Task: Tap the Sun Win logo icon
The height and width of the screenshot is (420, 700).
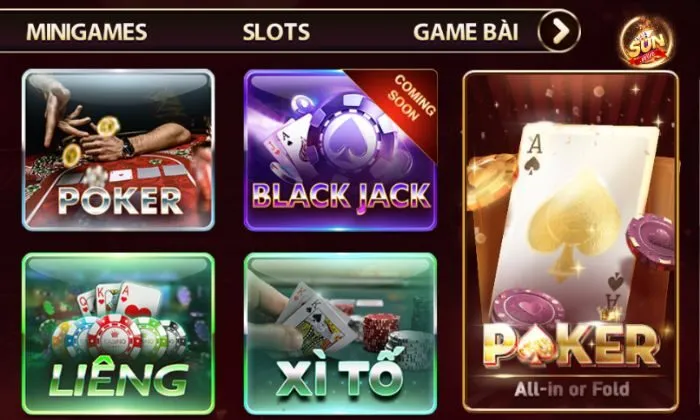Action: (x=646, y=42)
